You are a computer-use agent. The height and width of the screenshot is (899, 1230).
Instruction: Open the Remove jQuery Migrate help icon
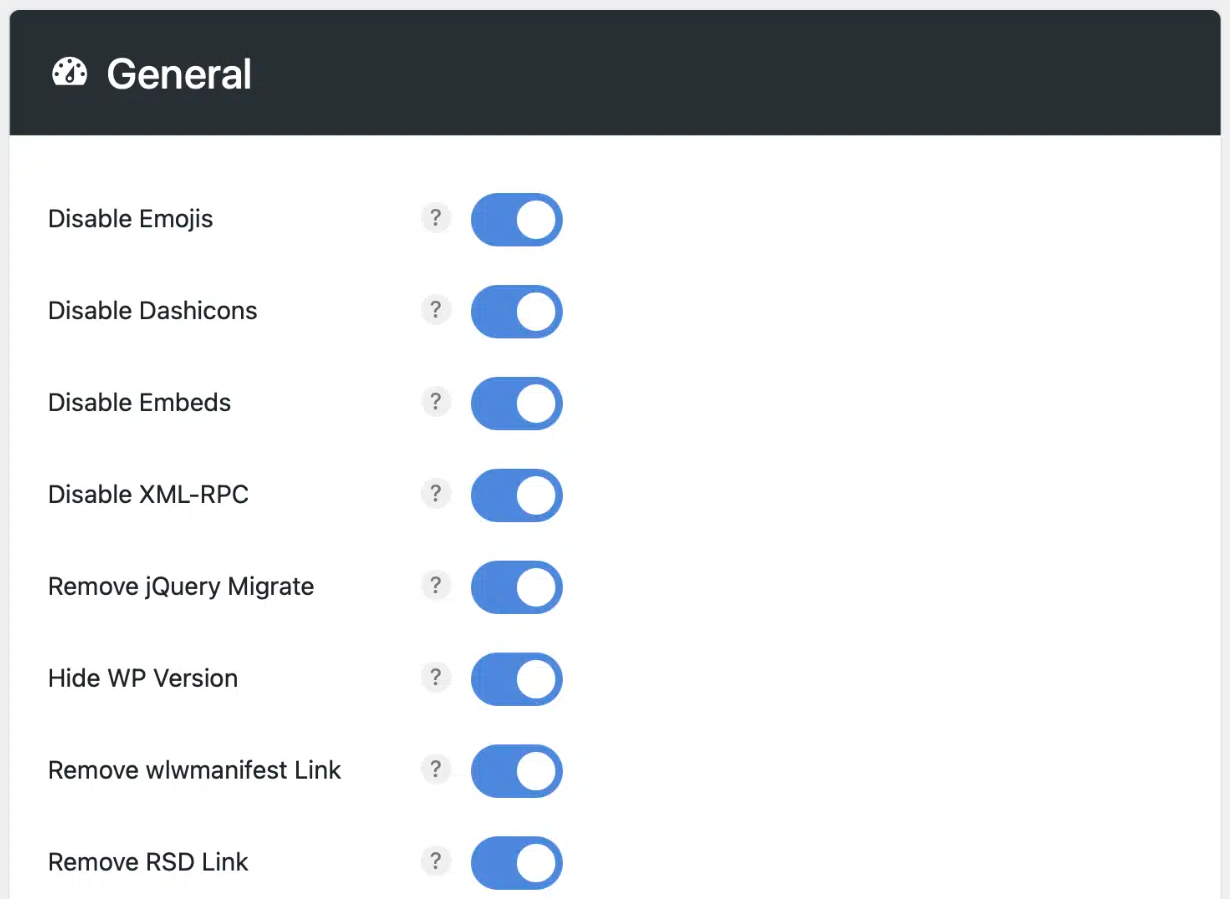click(435, 586)
